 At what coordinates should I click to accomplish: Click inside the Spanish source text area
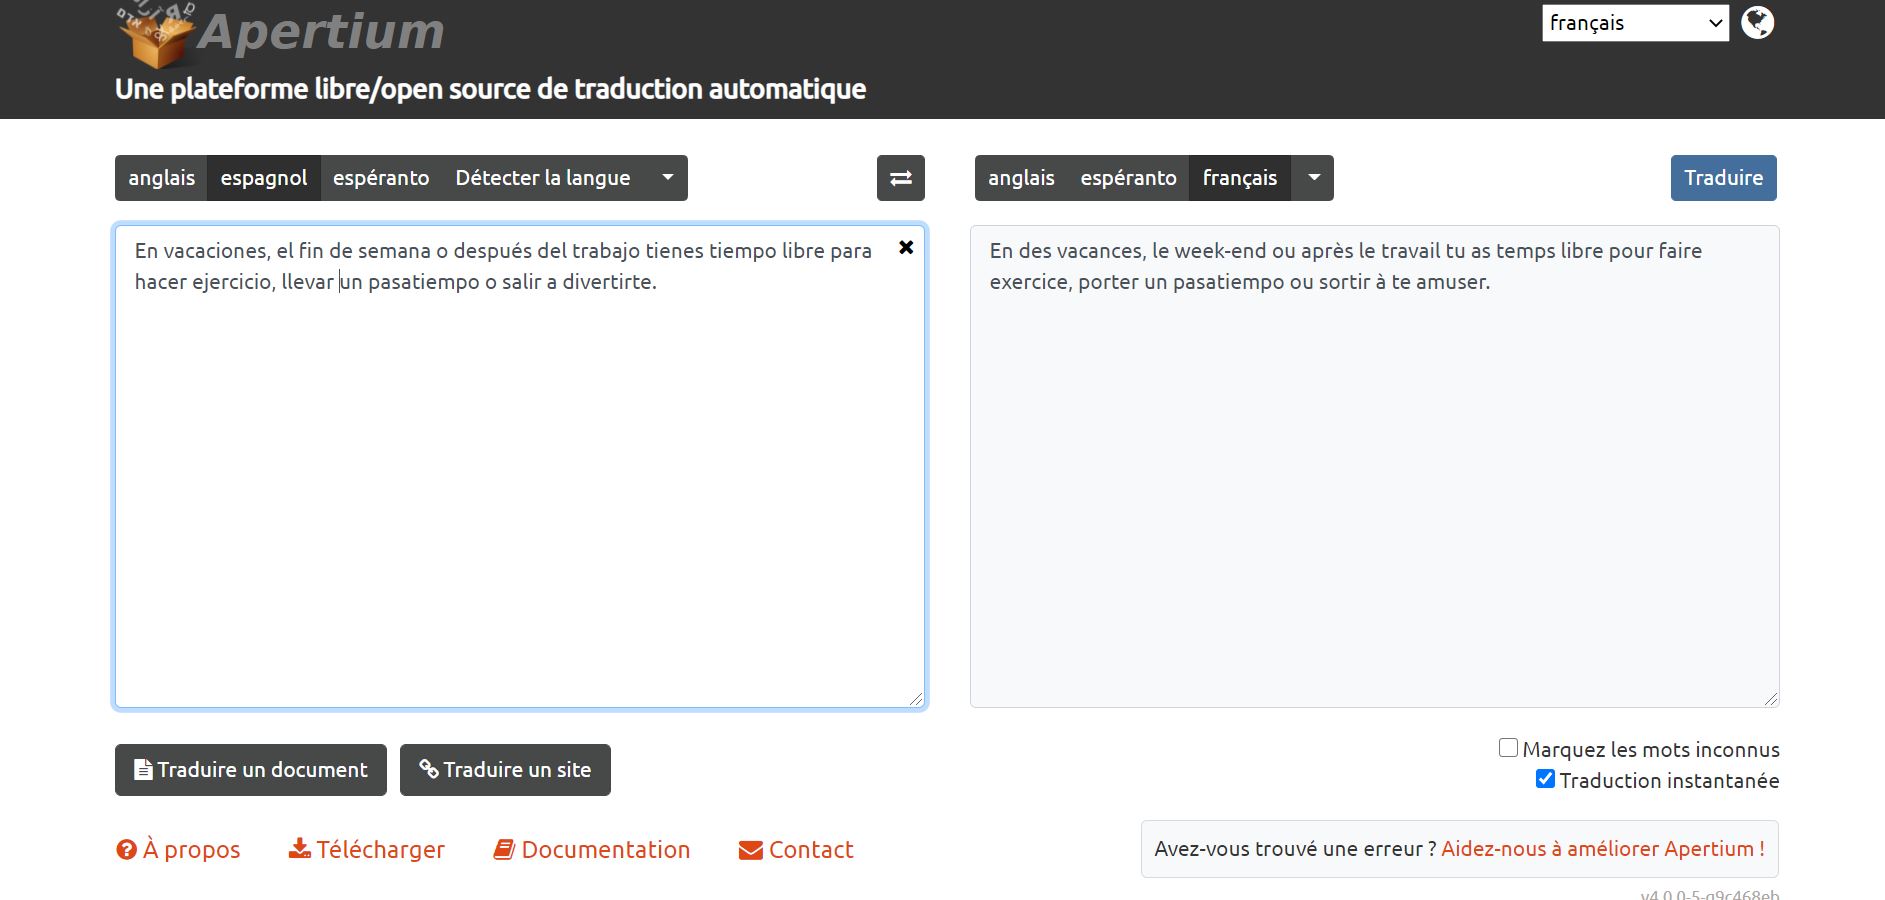[x=520, y=467]
